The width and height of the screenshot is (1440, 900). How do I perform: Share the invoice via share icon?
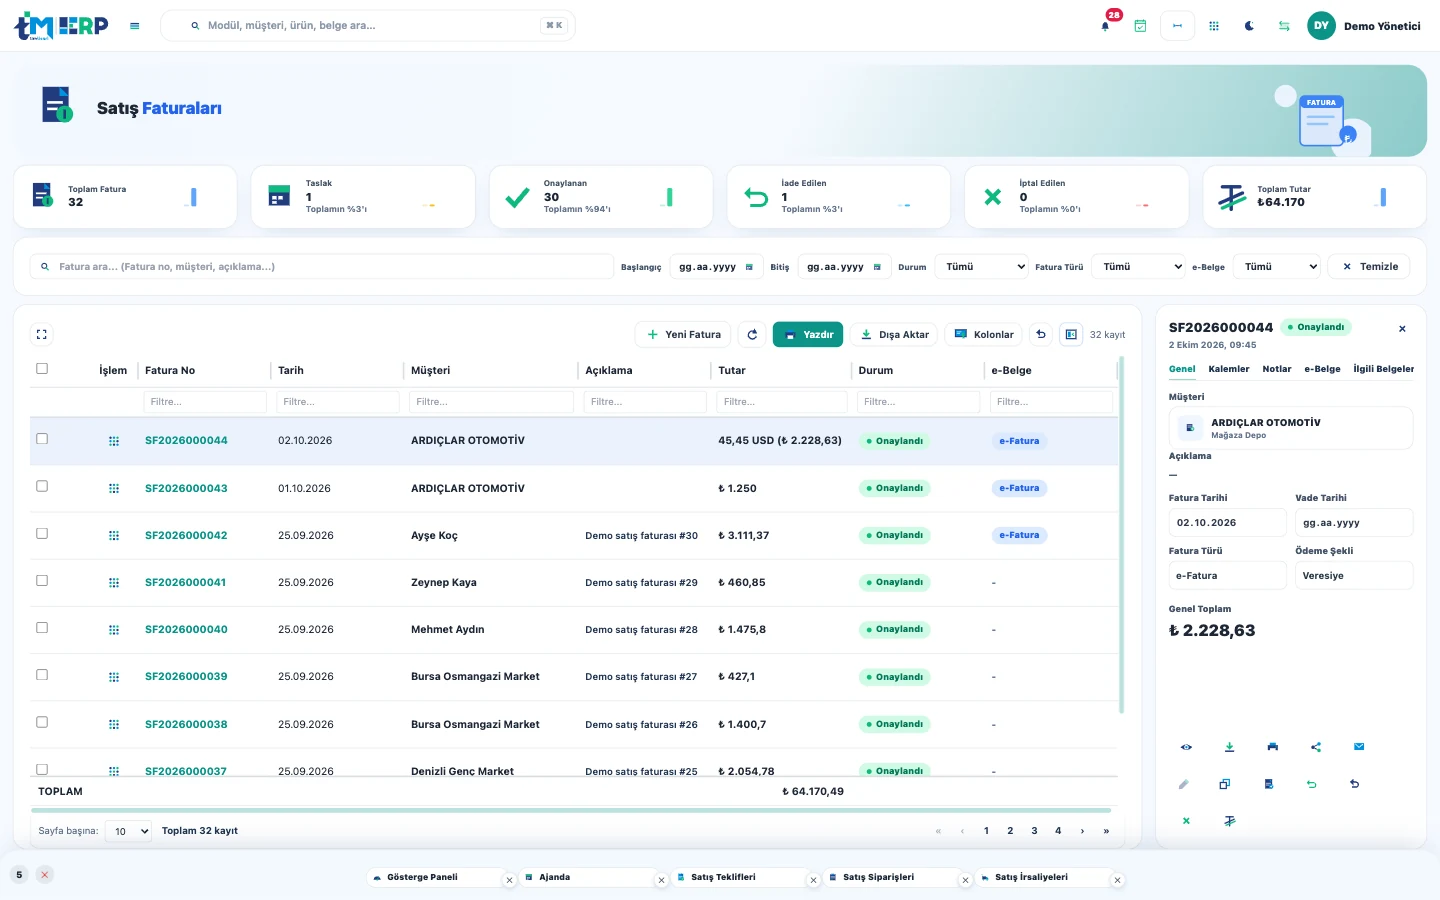click(x=1316, y=747)
